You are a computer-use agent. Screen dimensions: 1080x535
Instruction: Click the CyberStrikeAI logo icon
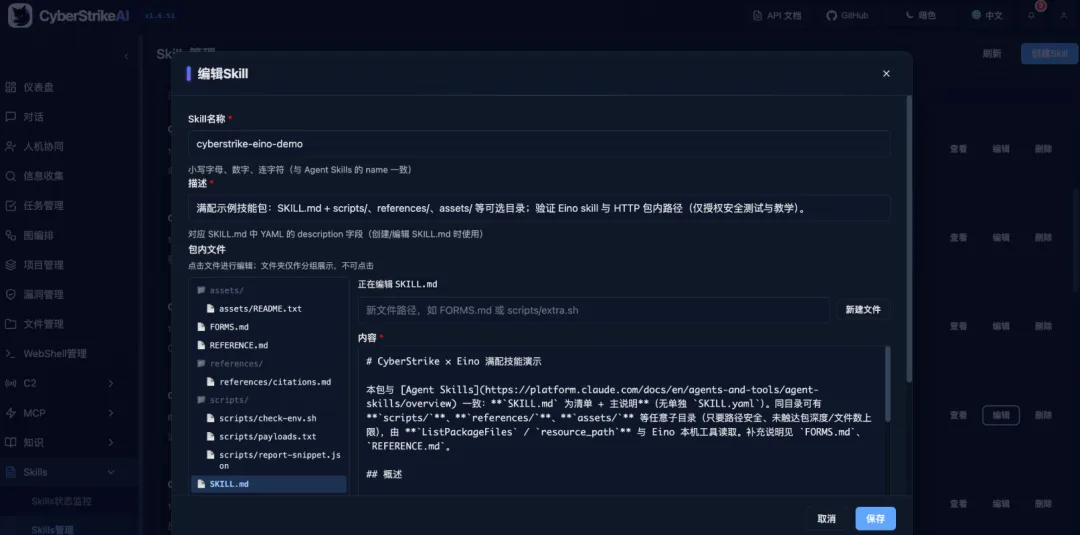pos(20,15)
